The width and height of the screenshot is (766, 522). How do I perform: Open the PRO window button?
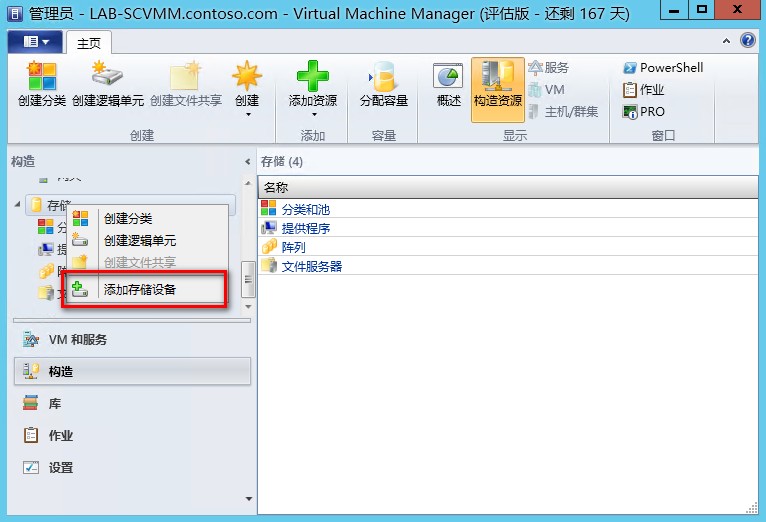pos(643,112)
